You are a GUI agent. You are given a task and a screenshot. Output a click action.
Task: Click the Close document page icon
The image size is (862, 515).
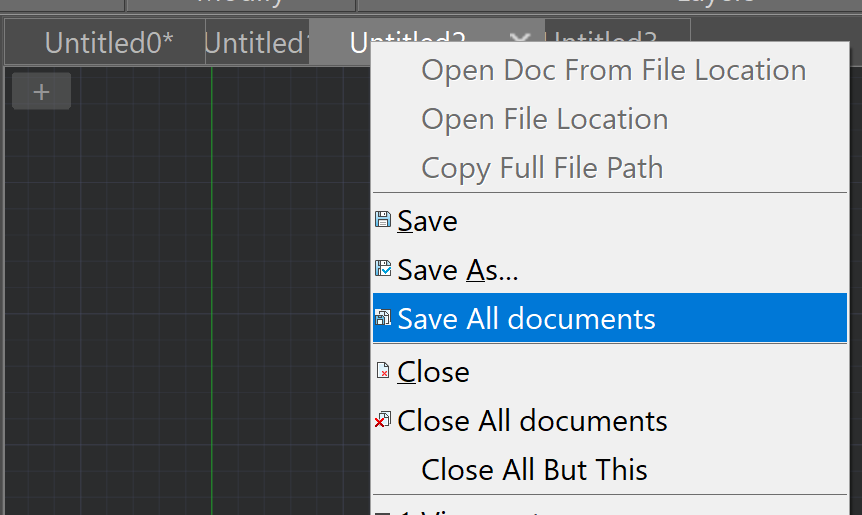(383, 370)
